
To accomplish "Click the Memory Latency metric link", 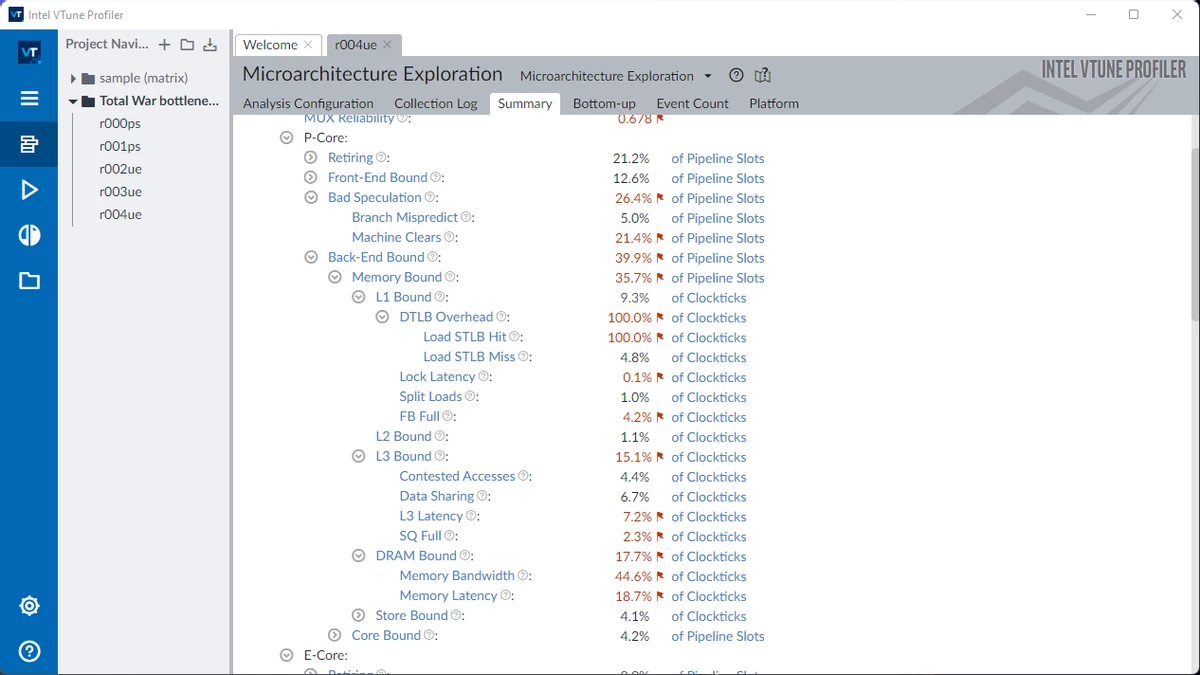I will pos(448,596).
